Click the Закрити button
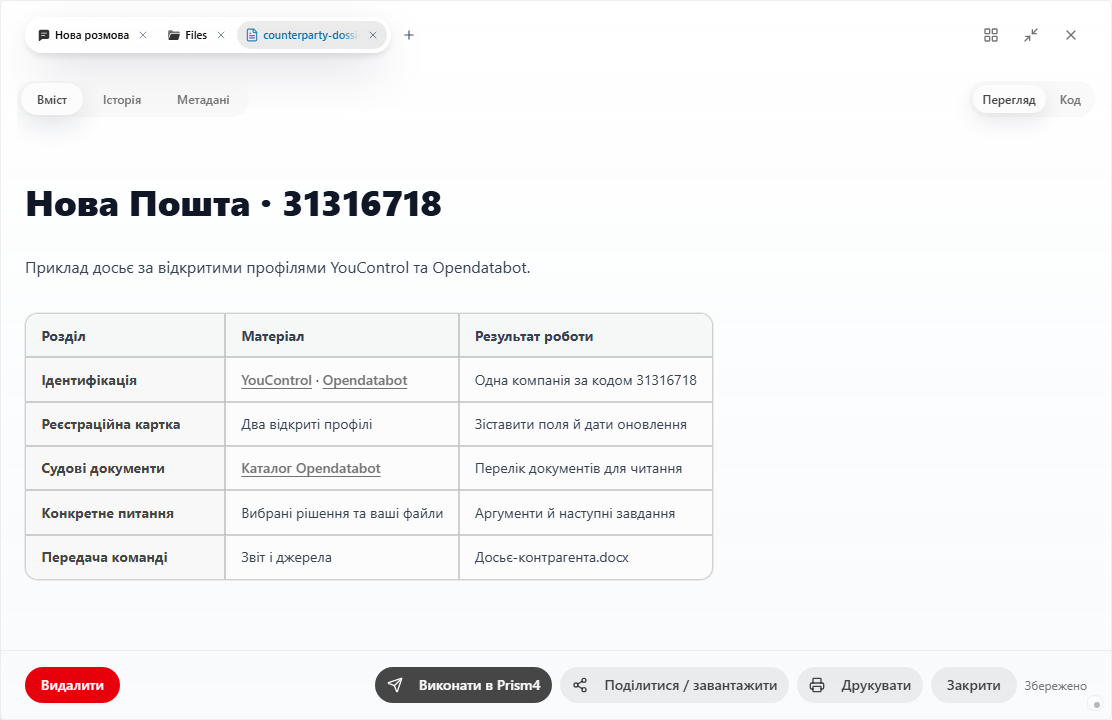 pos(973,685)
